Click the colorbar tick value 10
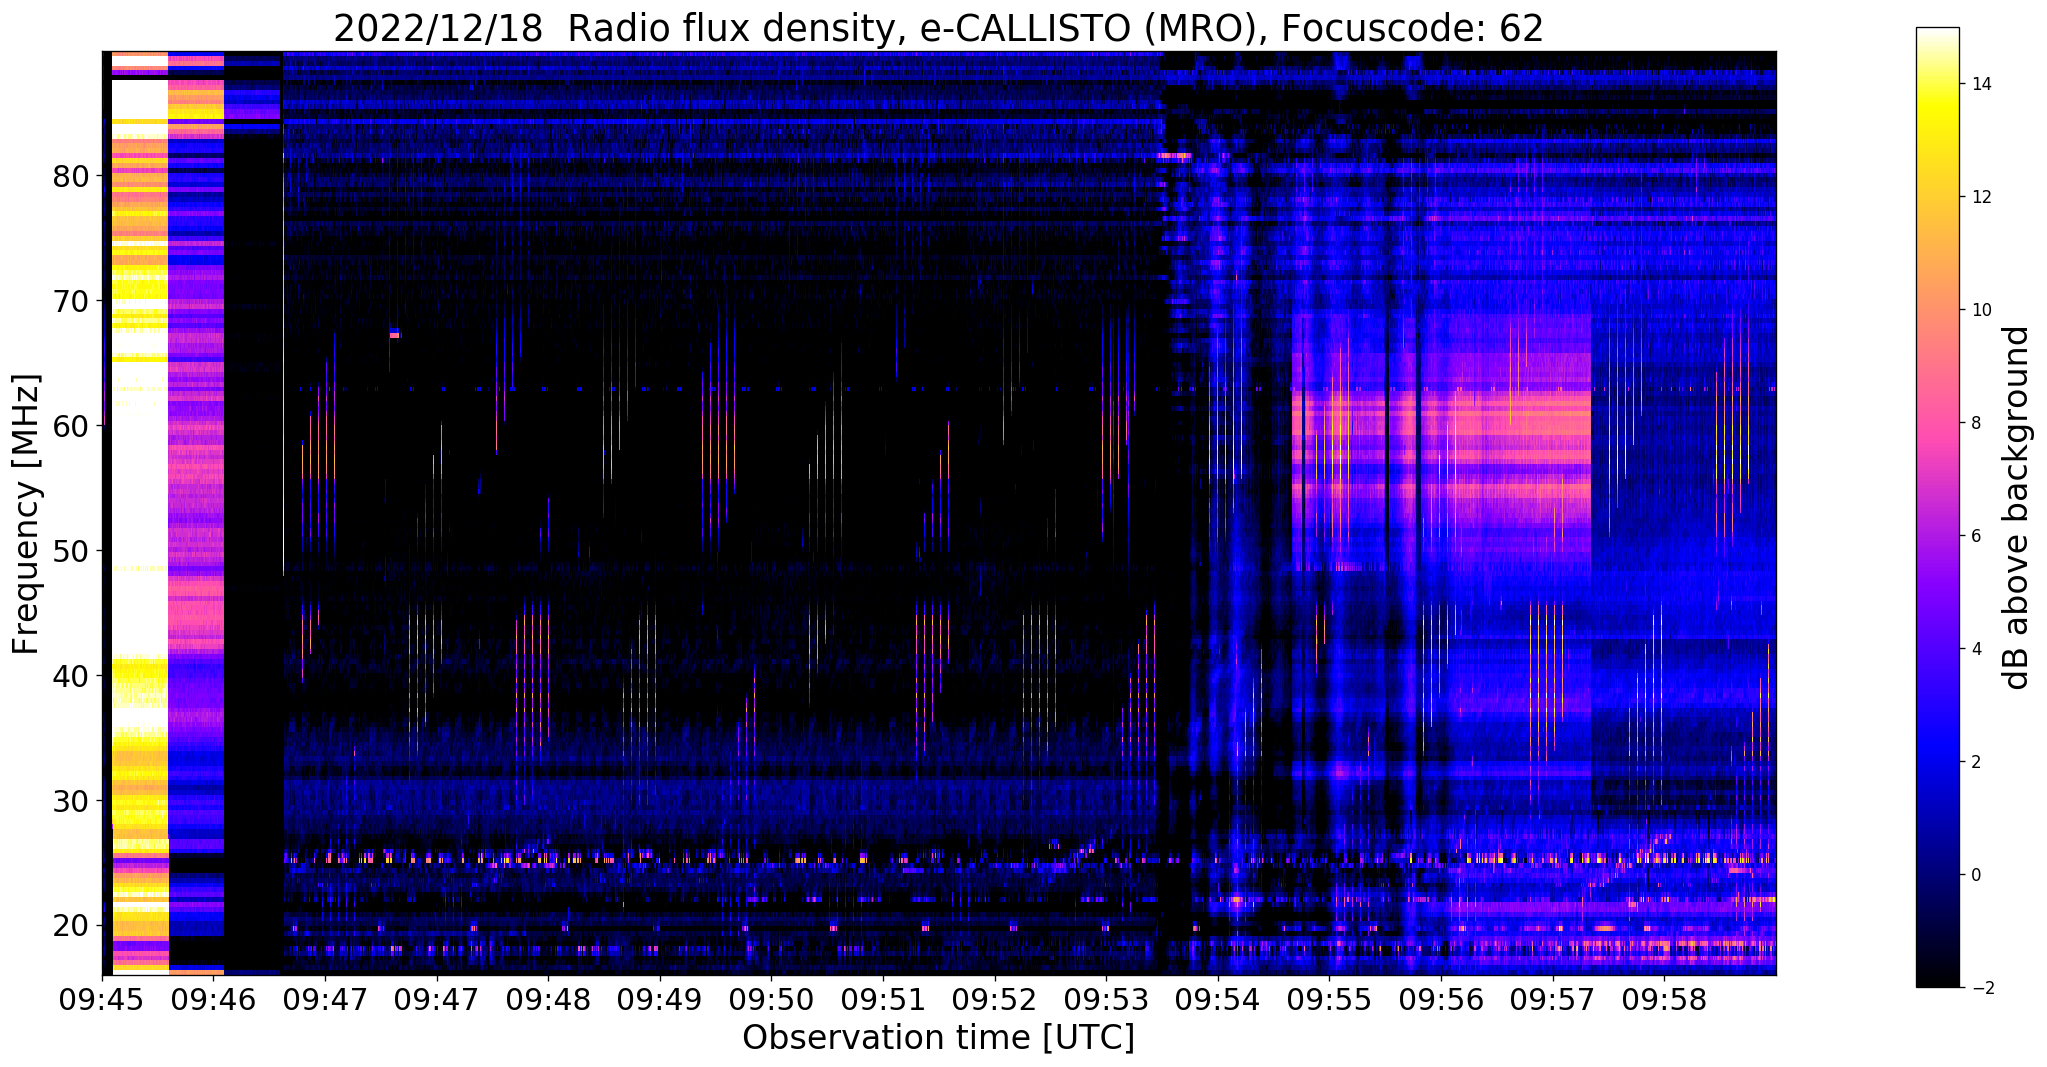The width and height of the screenshot is (2047, 1067). point(1980,310)
